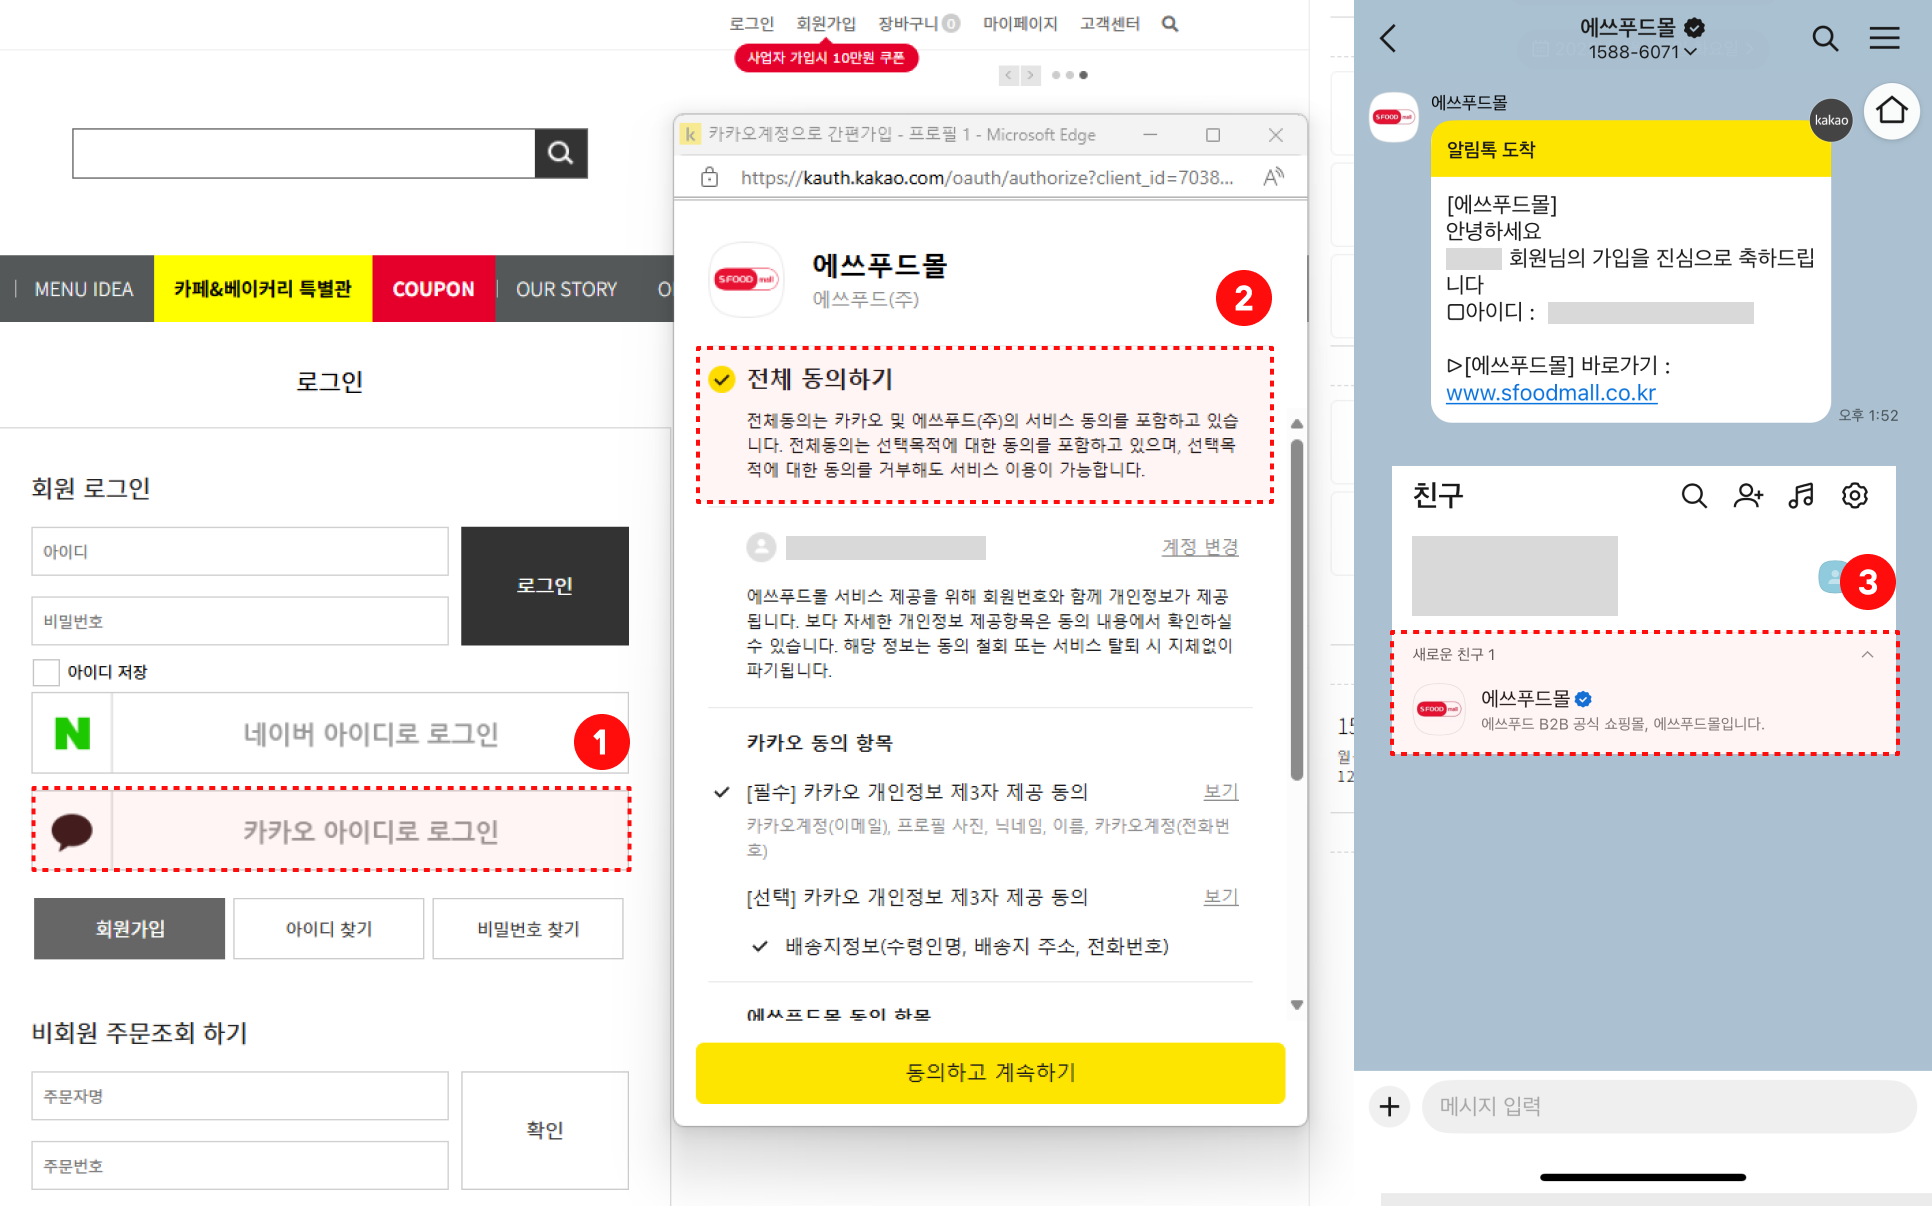Click 아이디 찾기 button
Screen dimensions: 1932x1206
[329, 929]
